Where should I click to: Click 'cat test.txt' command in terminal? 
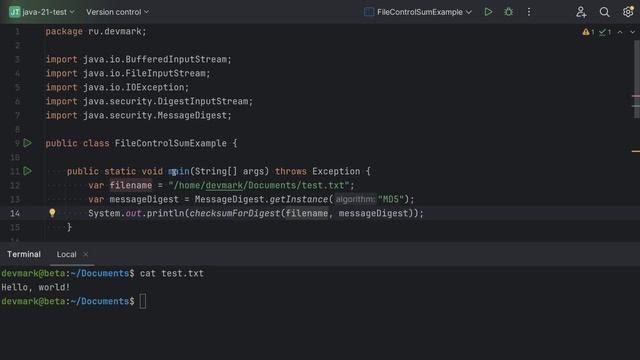[171, 273]
